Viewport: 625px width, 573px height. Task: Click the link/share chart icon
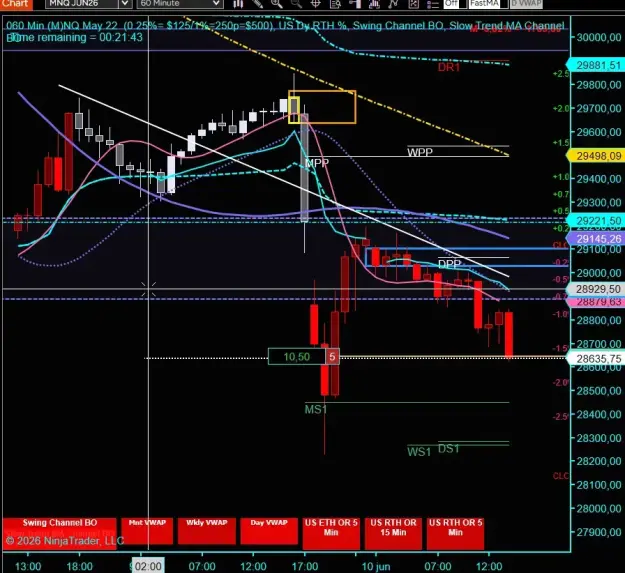tap(413, 4)
